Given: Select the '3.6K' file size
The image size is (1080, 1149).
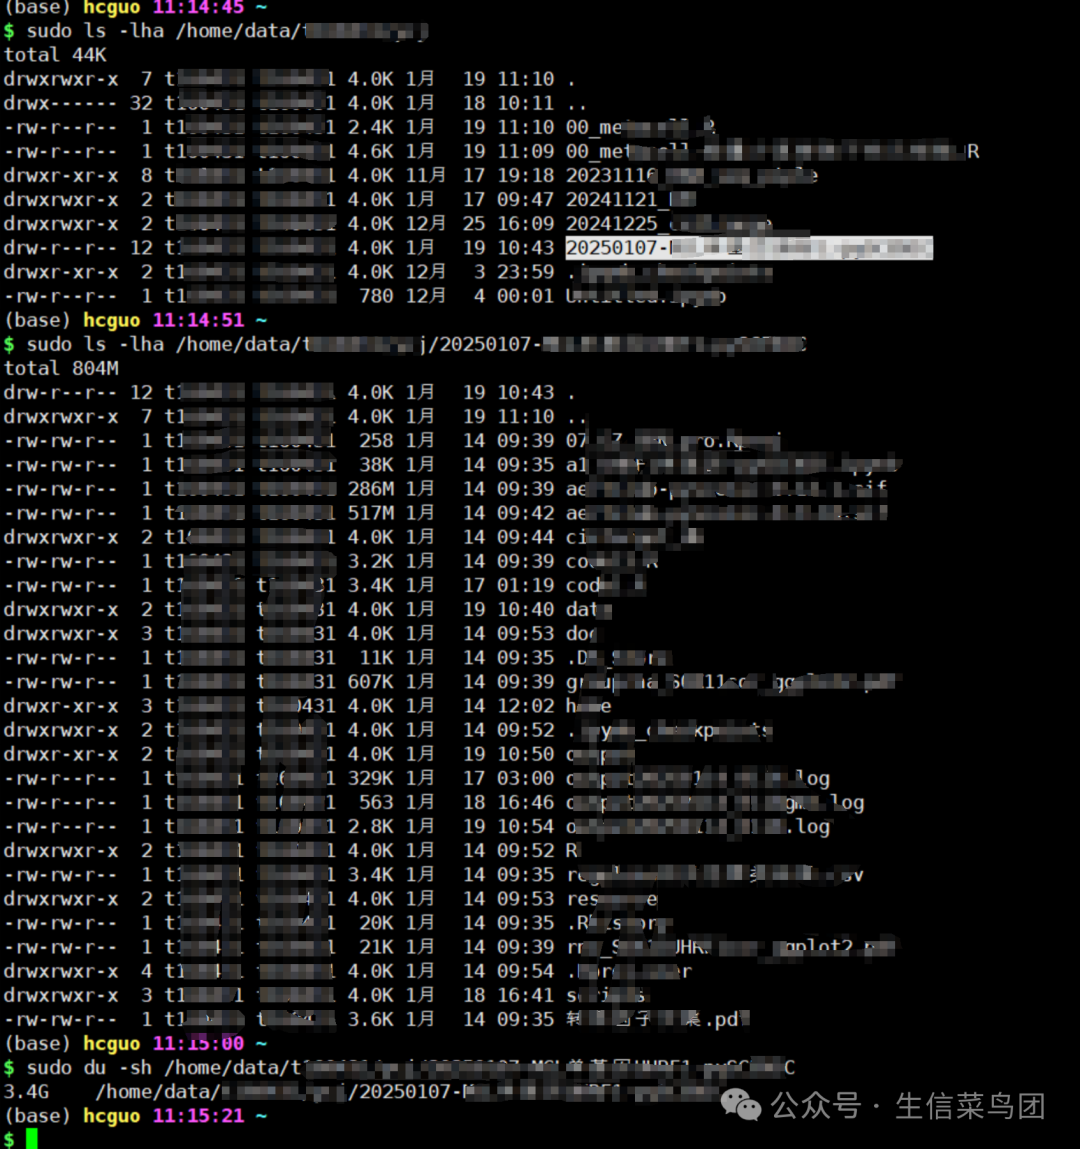Looking at the screenshot, I should coord(370,1019).
